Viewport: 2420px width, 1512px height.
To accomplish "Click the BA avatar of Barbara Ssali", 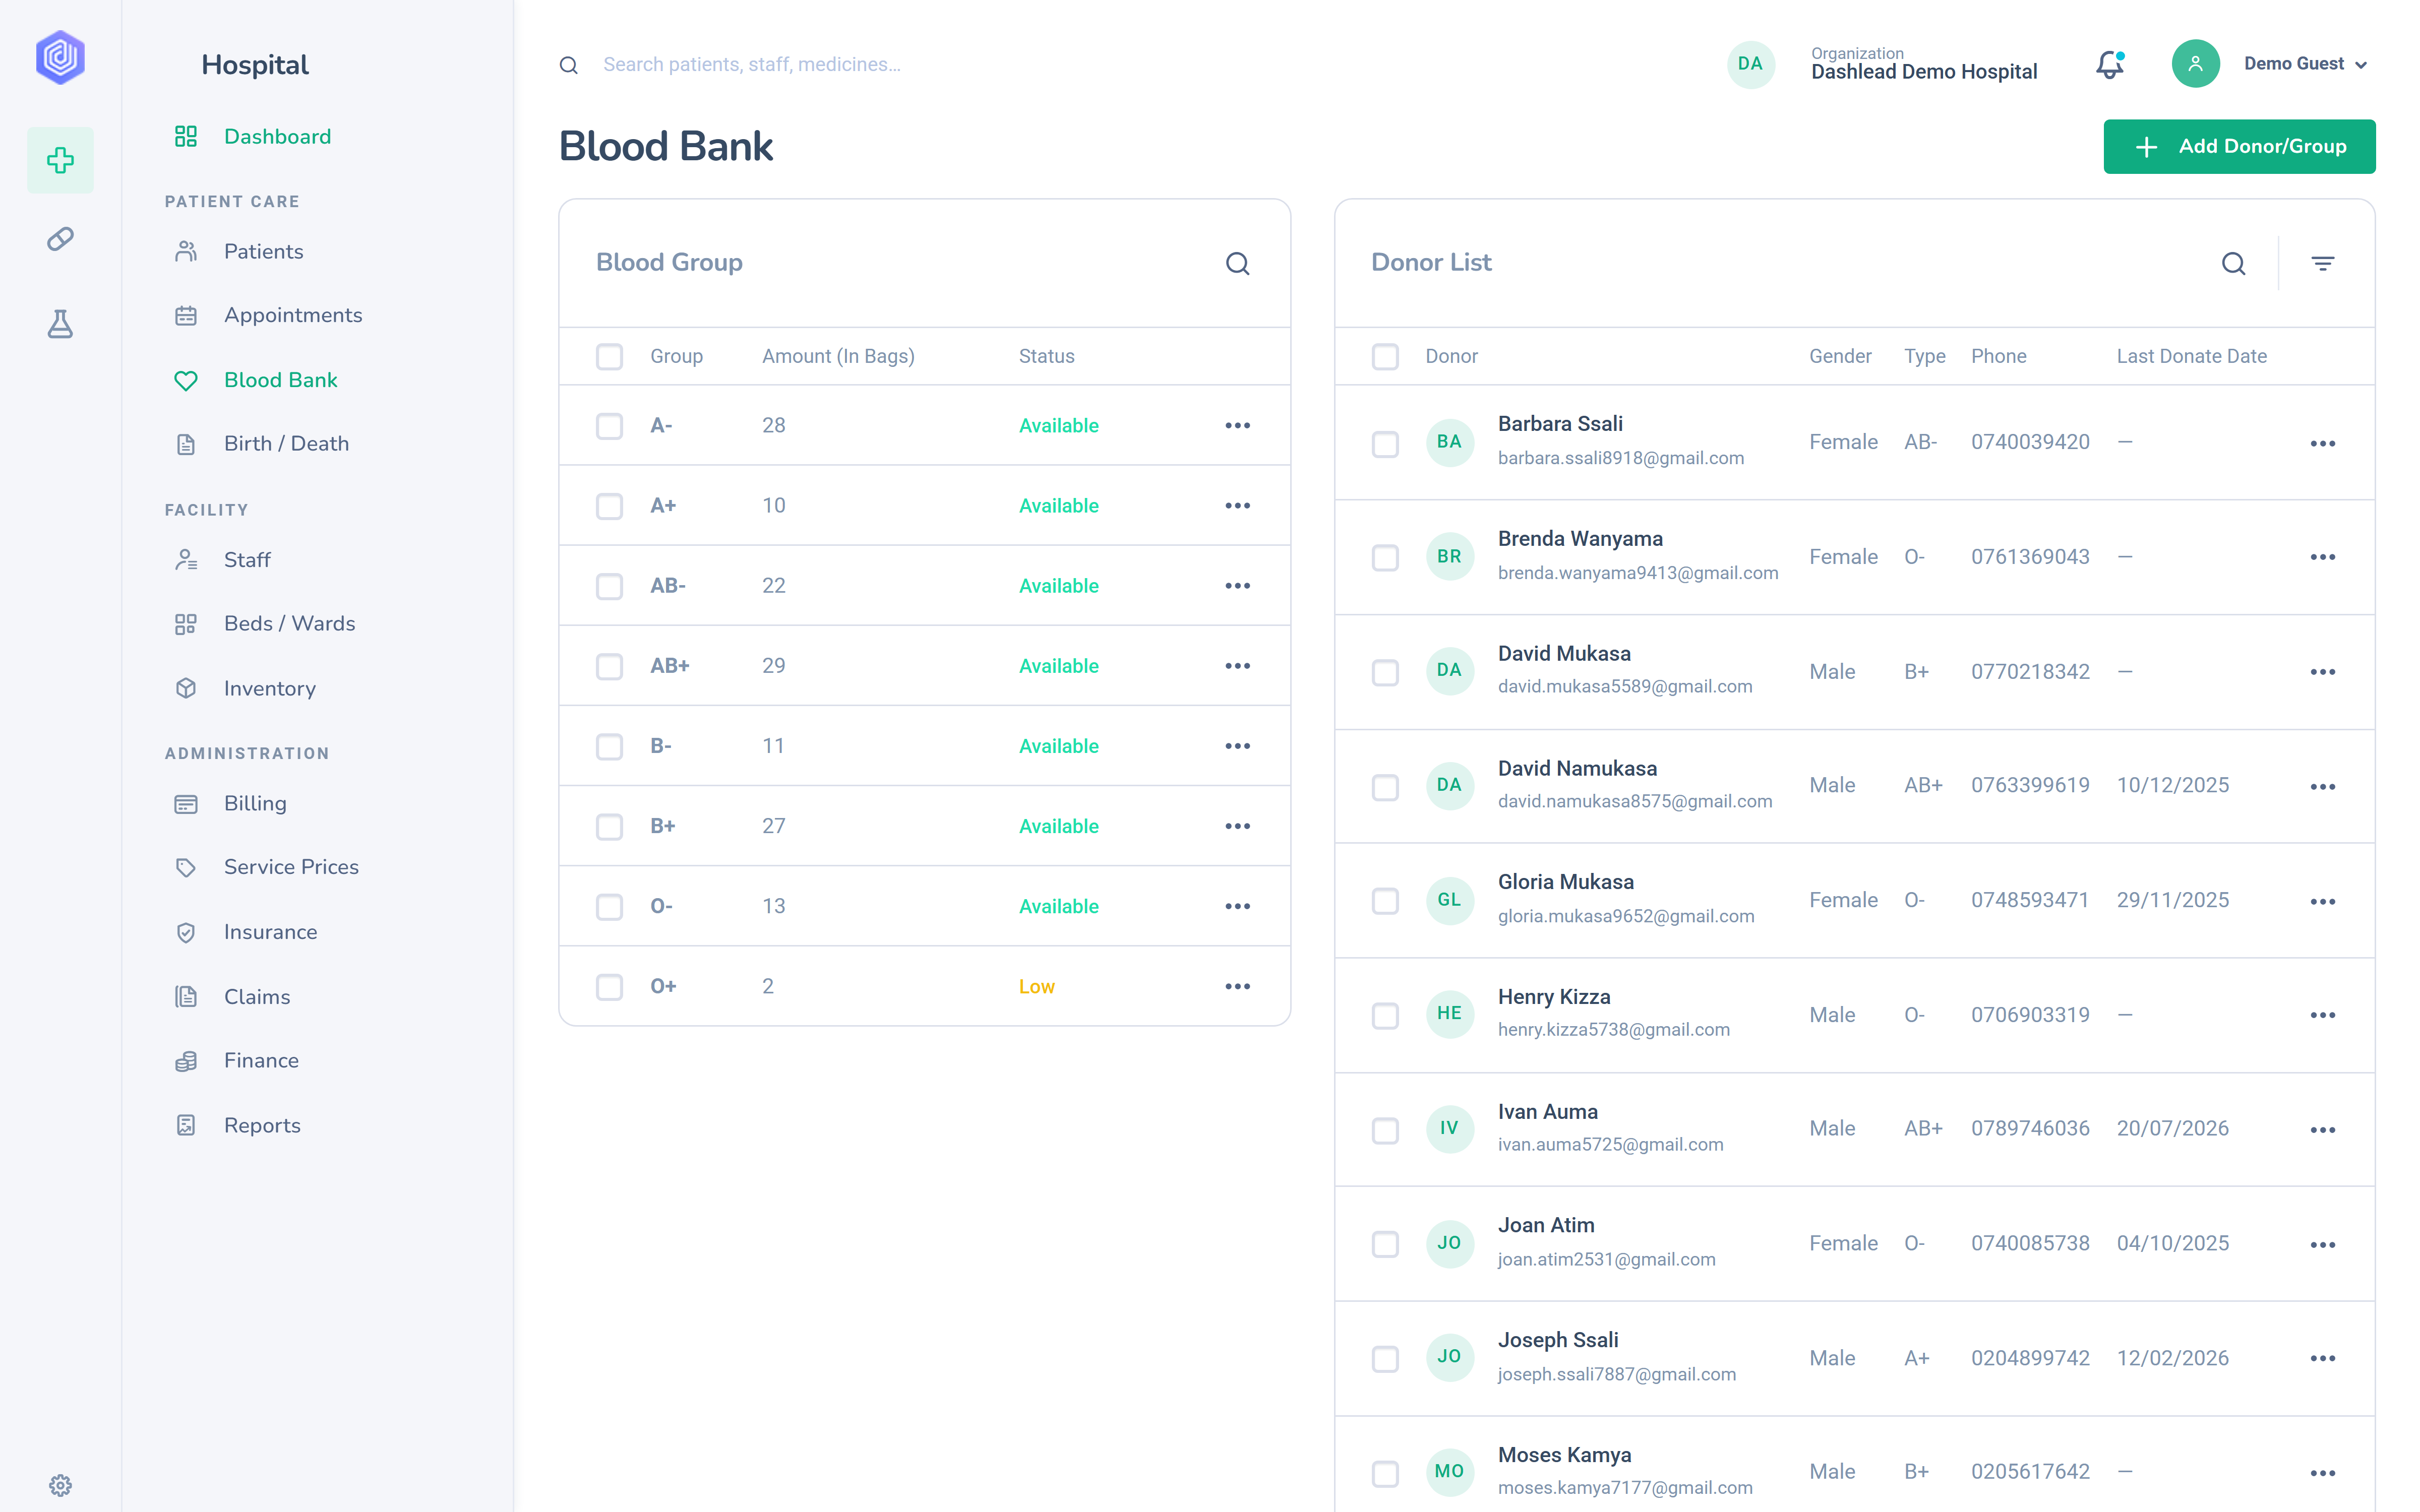I will coord(1449,442).
